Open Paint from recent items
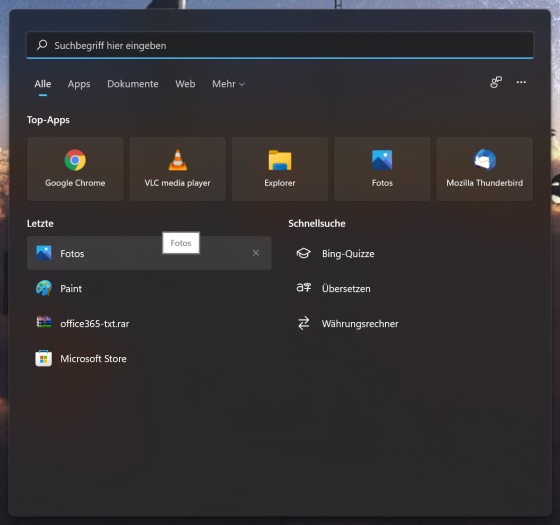The image size is (560, 525). pos(149,288)
